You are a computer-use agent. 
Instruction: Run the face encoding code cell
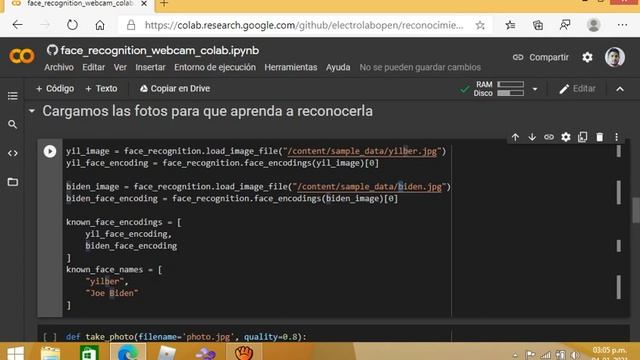click(x=50, y=151)
